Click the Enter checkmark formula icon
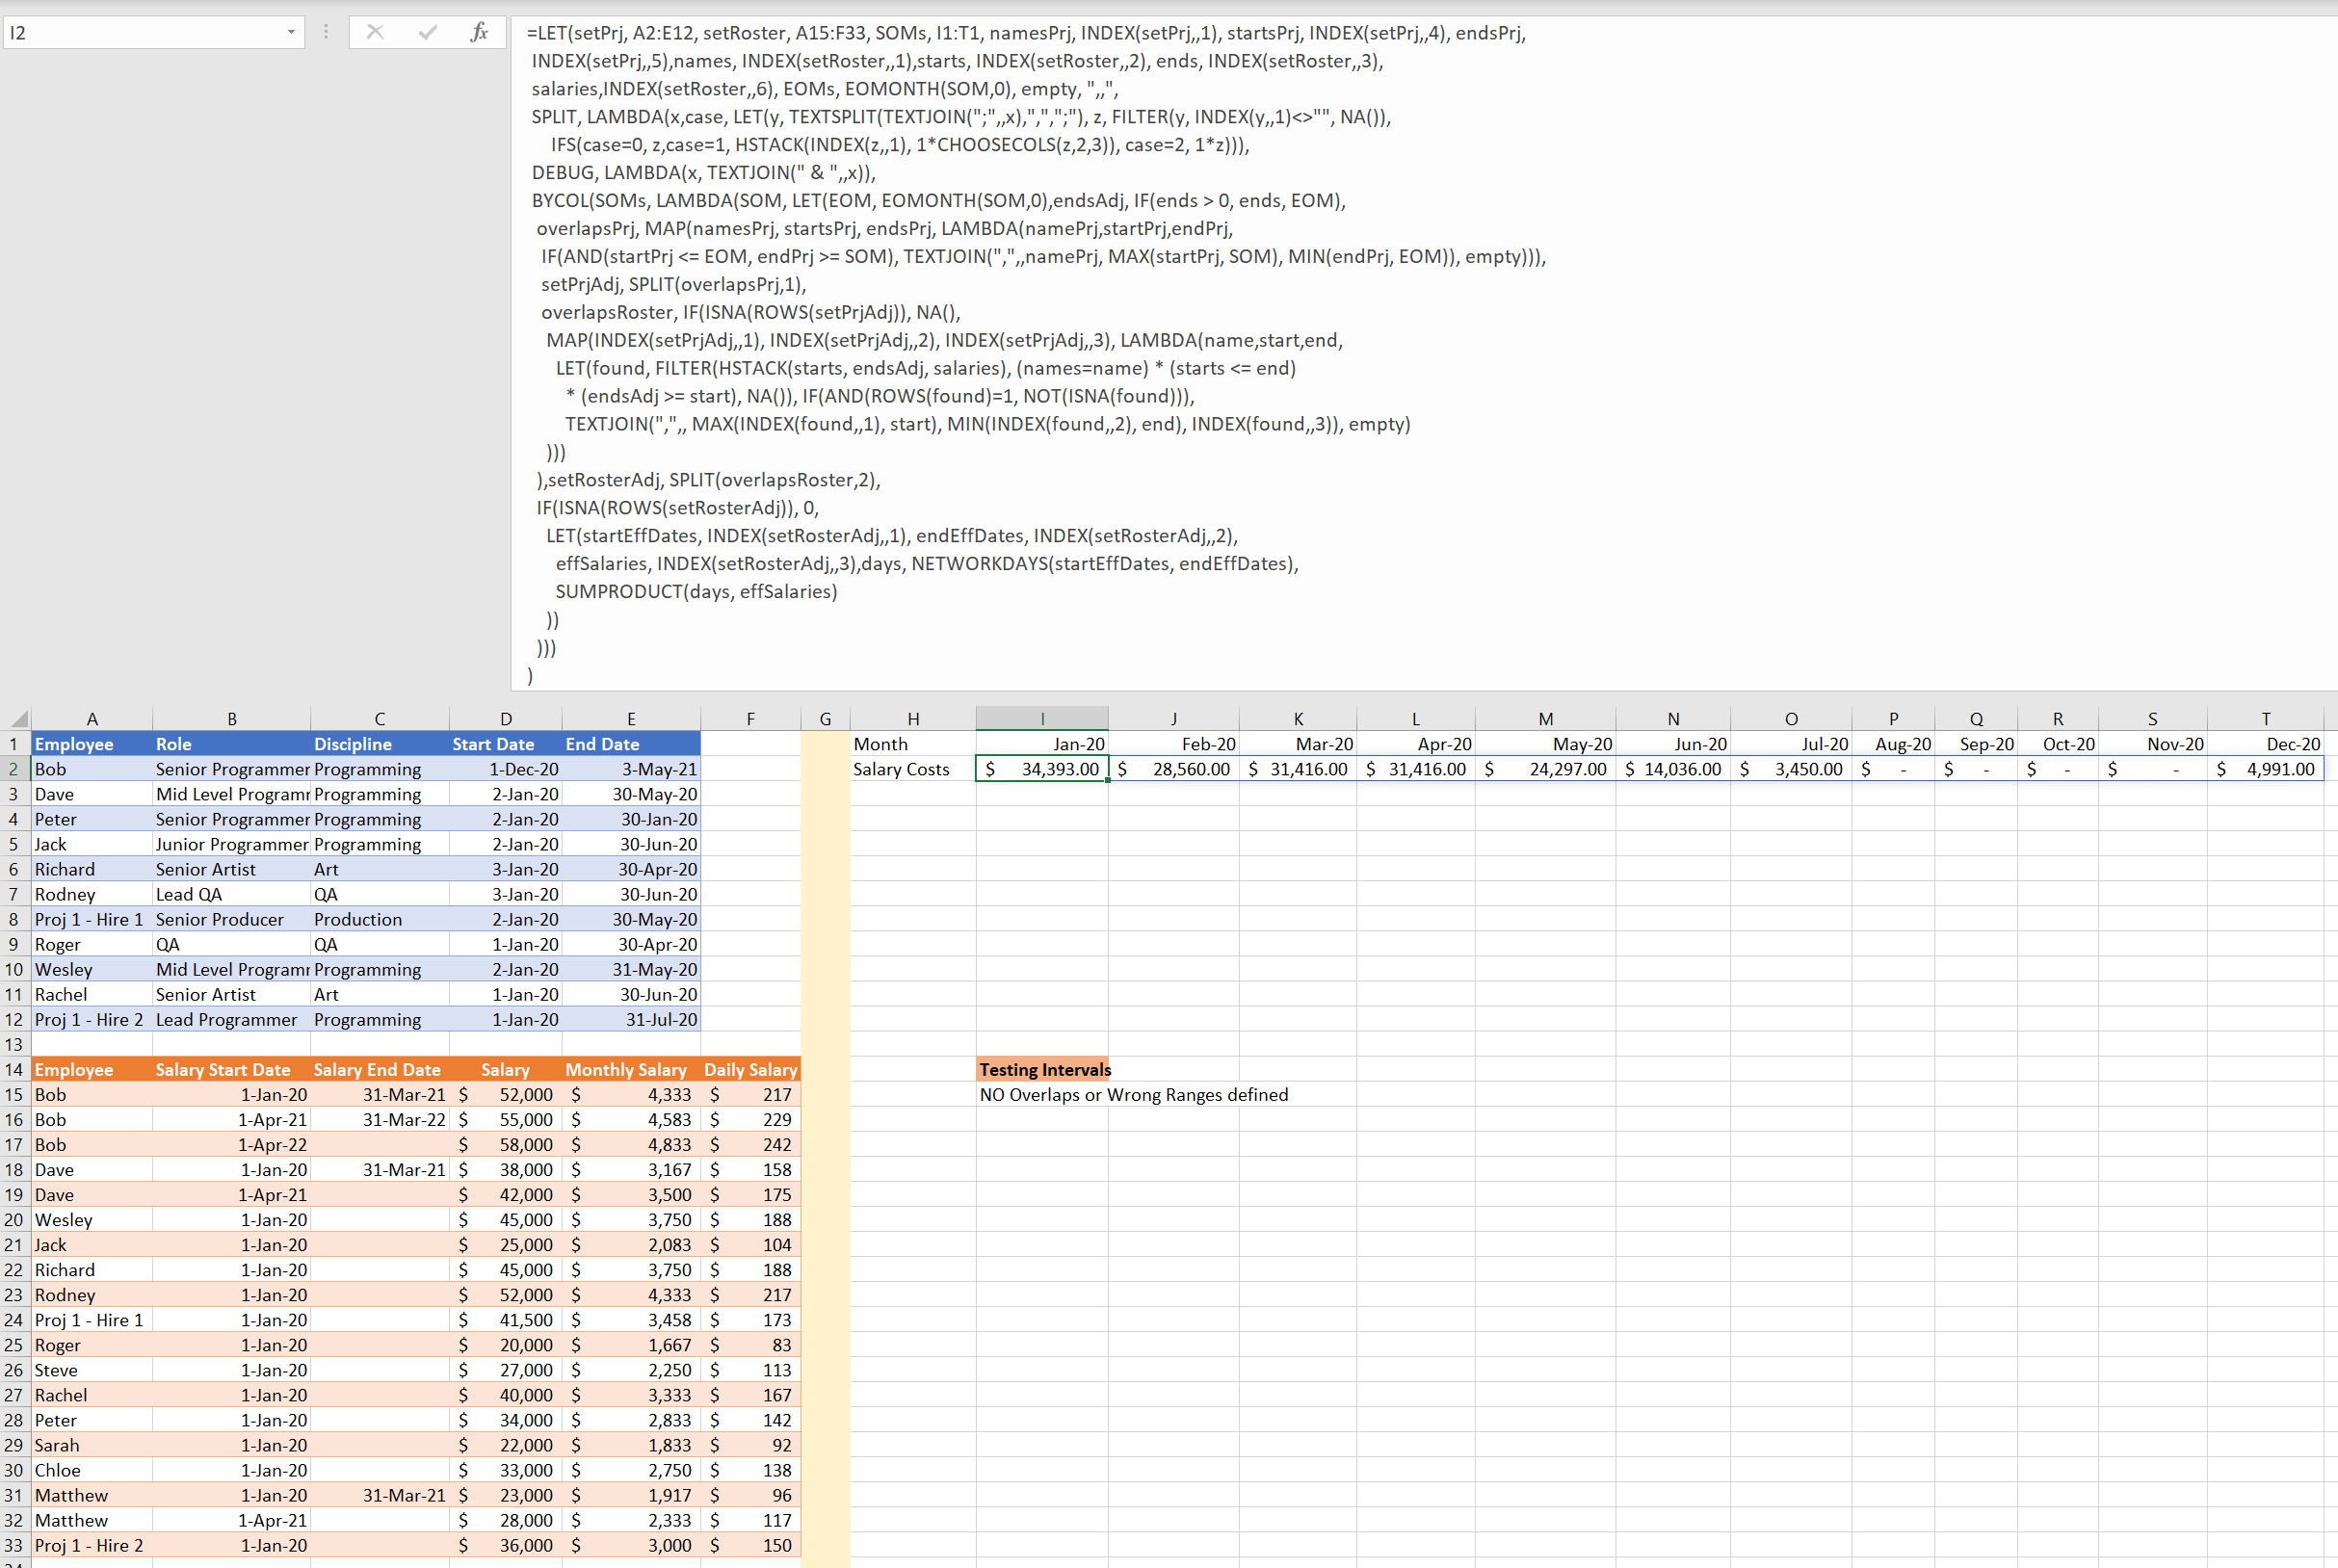The image size is (2338, 1568). [x=428, y=32]
